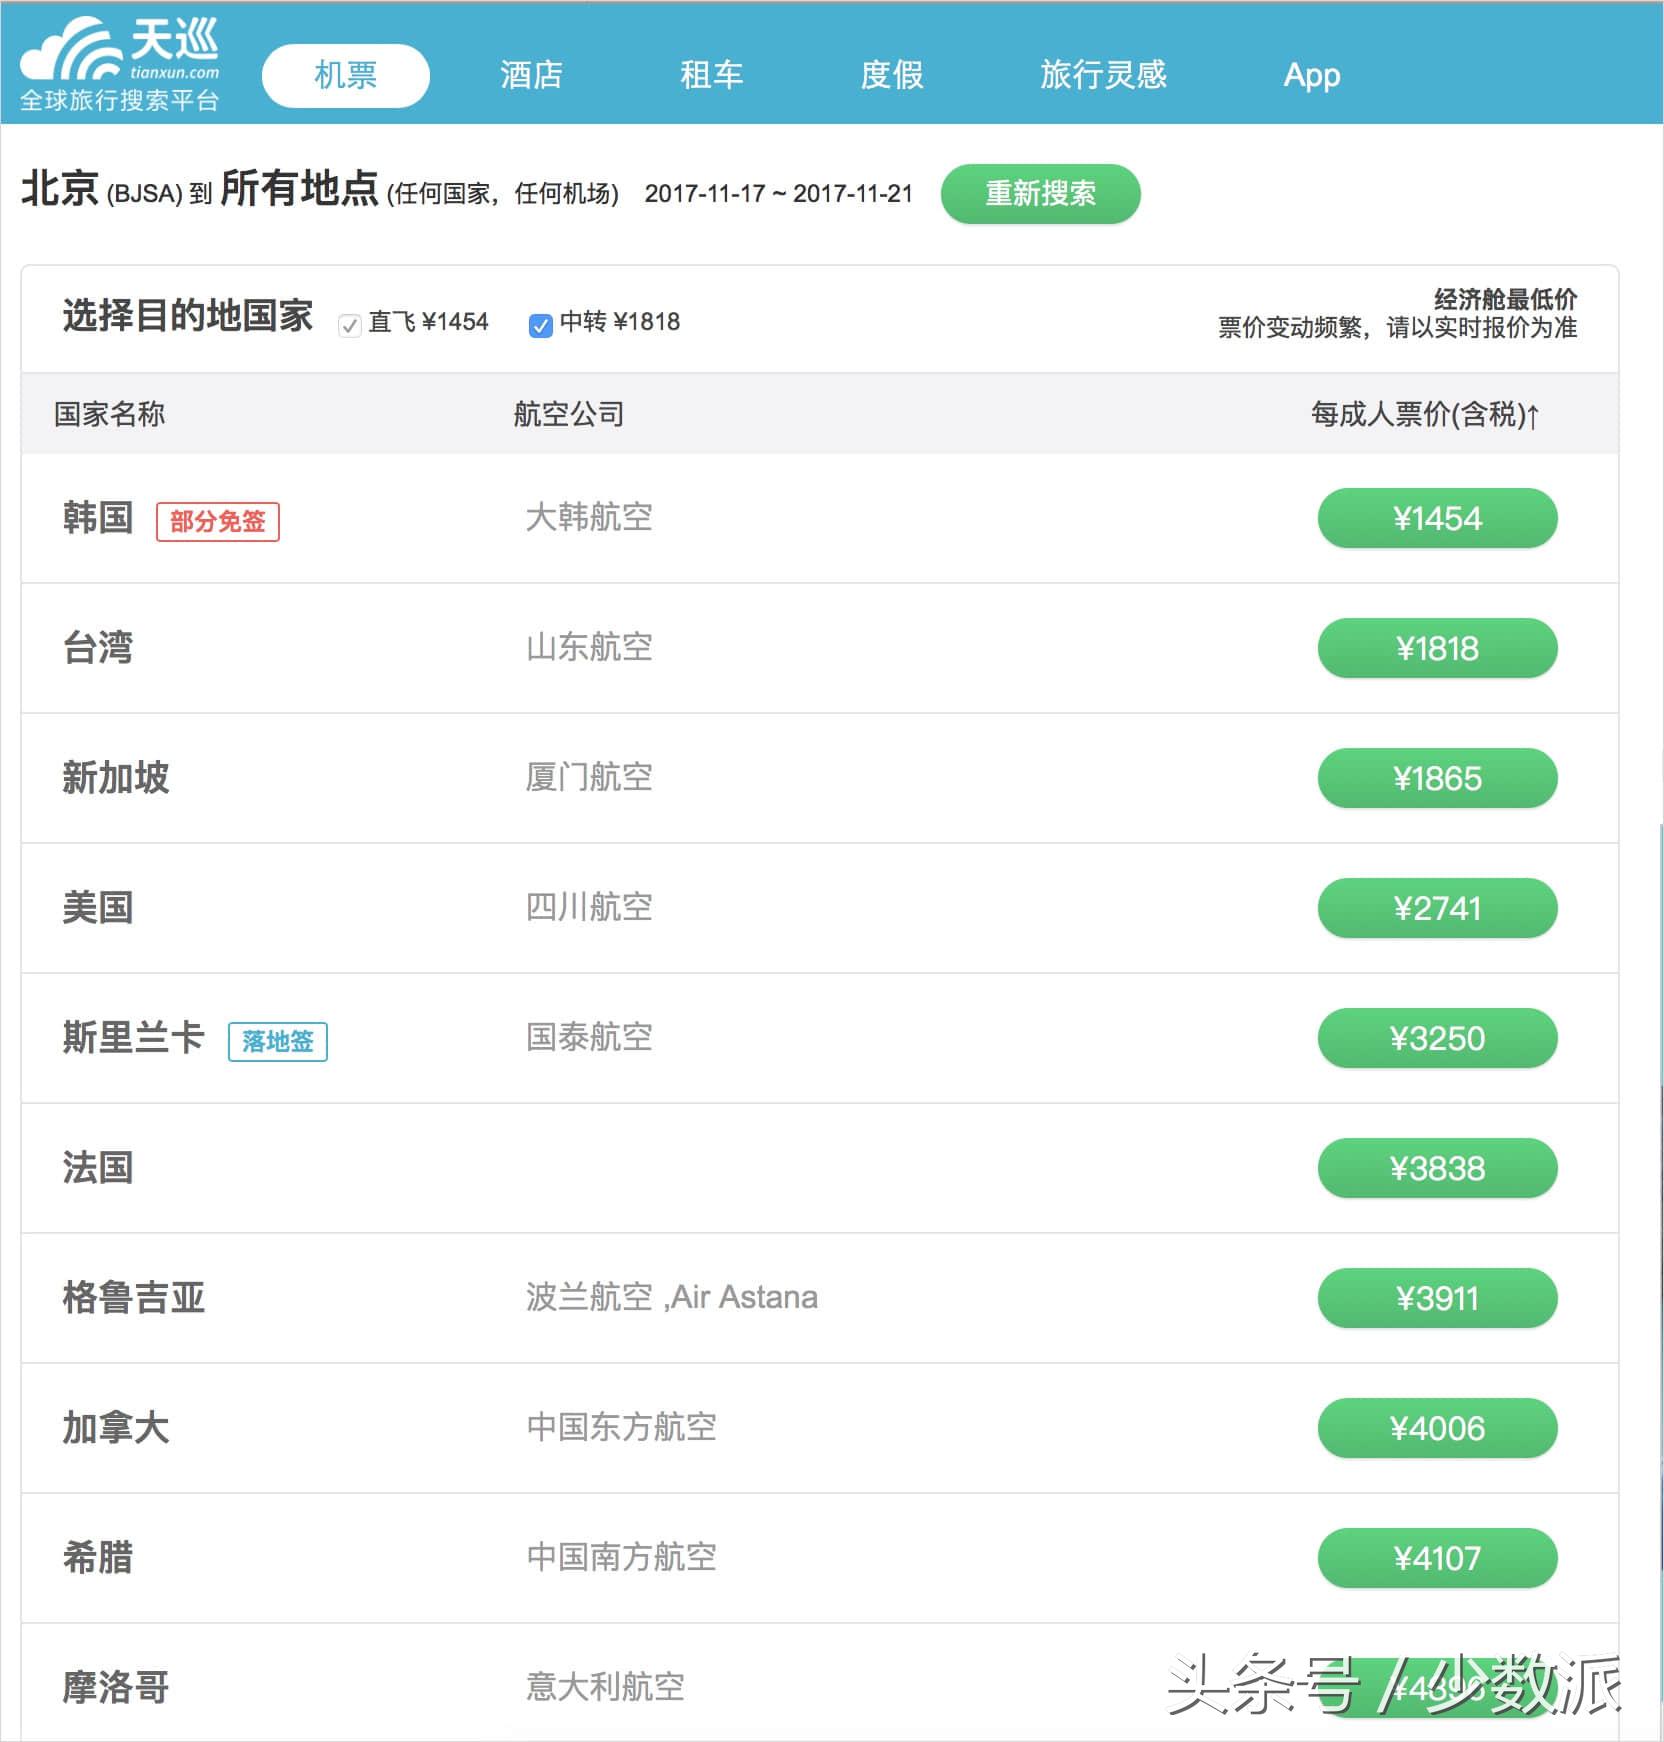
Task: Toggle the price sort arrow on 每成人票价(含税)
Action: [x=1533, y=414]
